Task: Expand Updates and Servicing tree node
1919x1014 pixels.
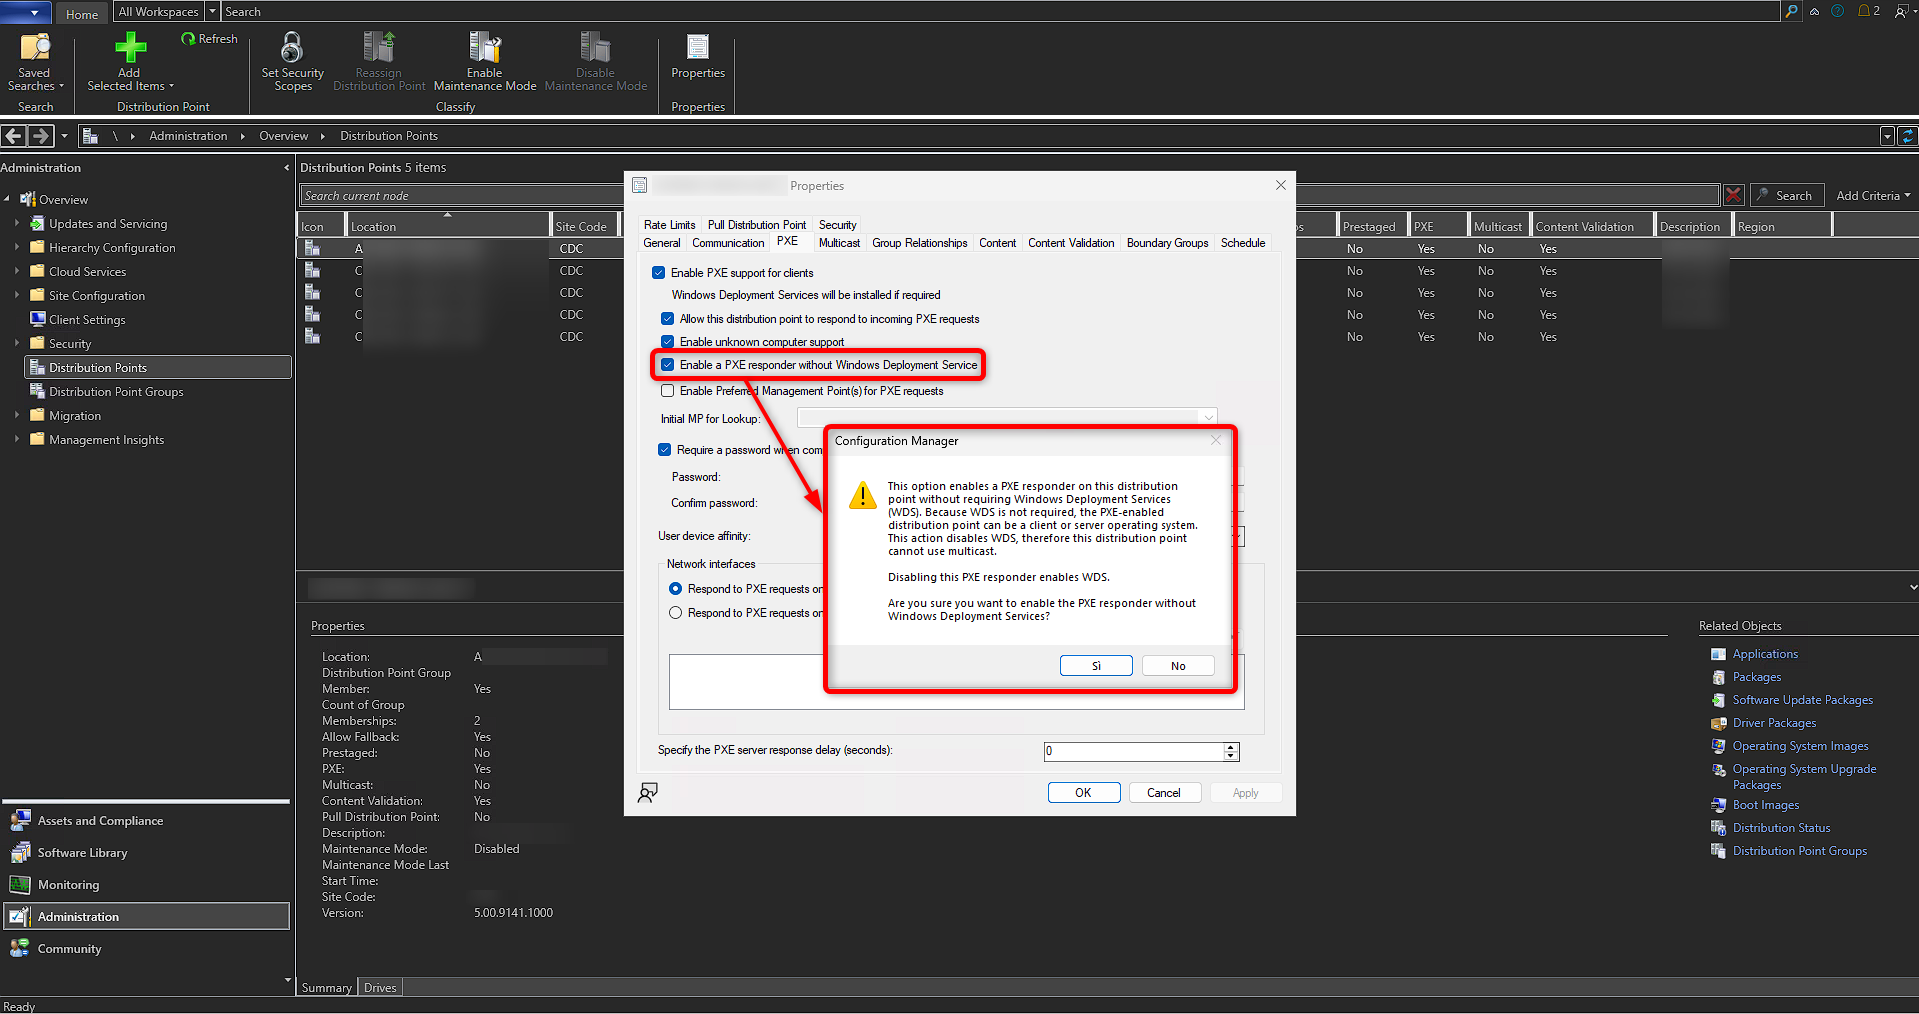Action: 17,223
